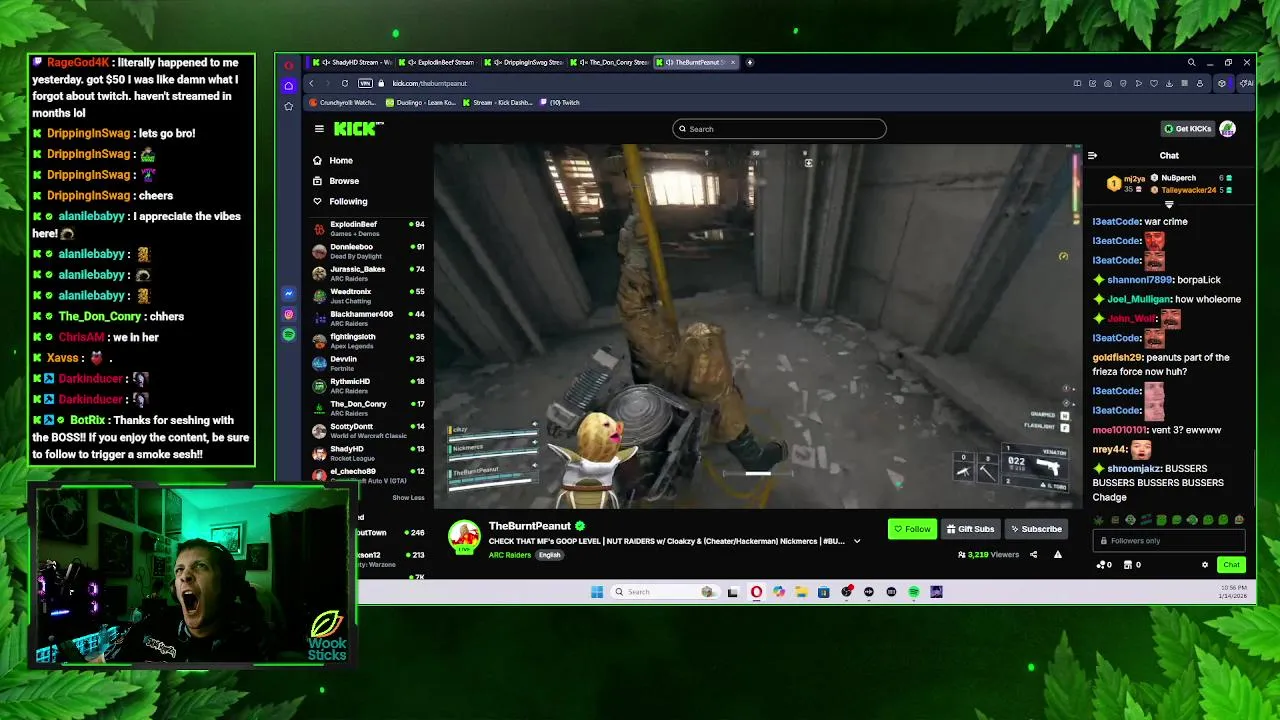
Task: Follow TheBurntPeanut channel
Action: coord(912,529)
